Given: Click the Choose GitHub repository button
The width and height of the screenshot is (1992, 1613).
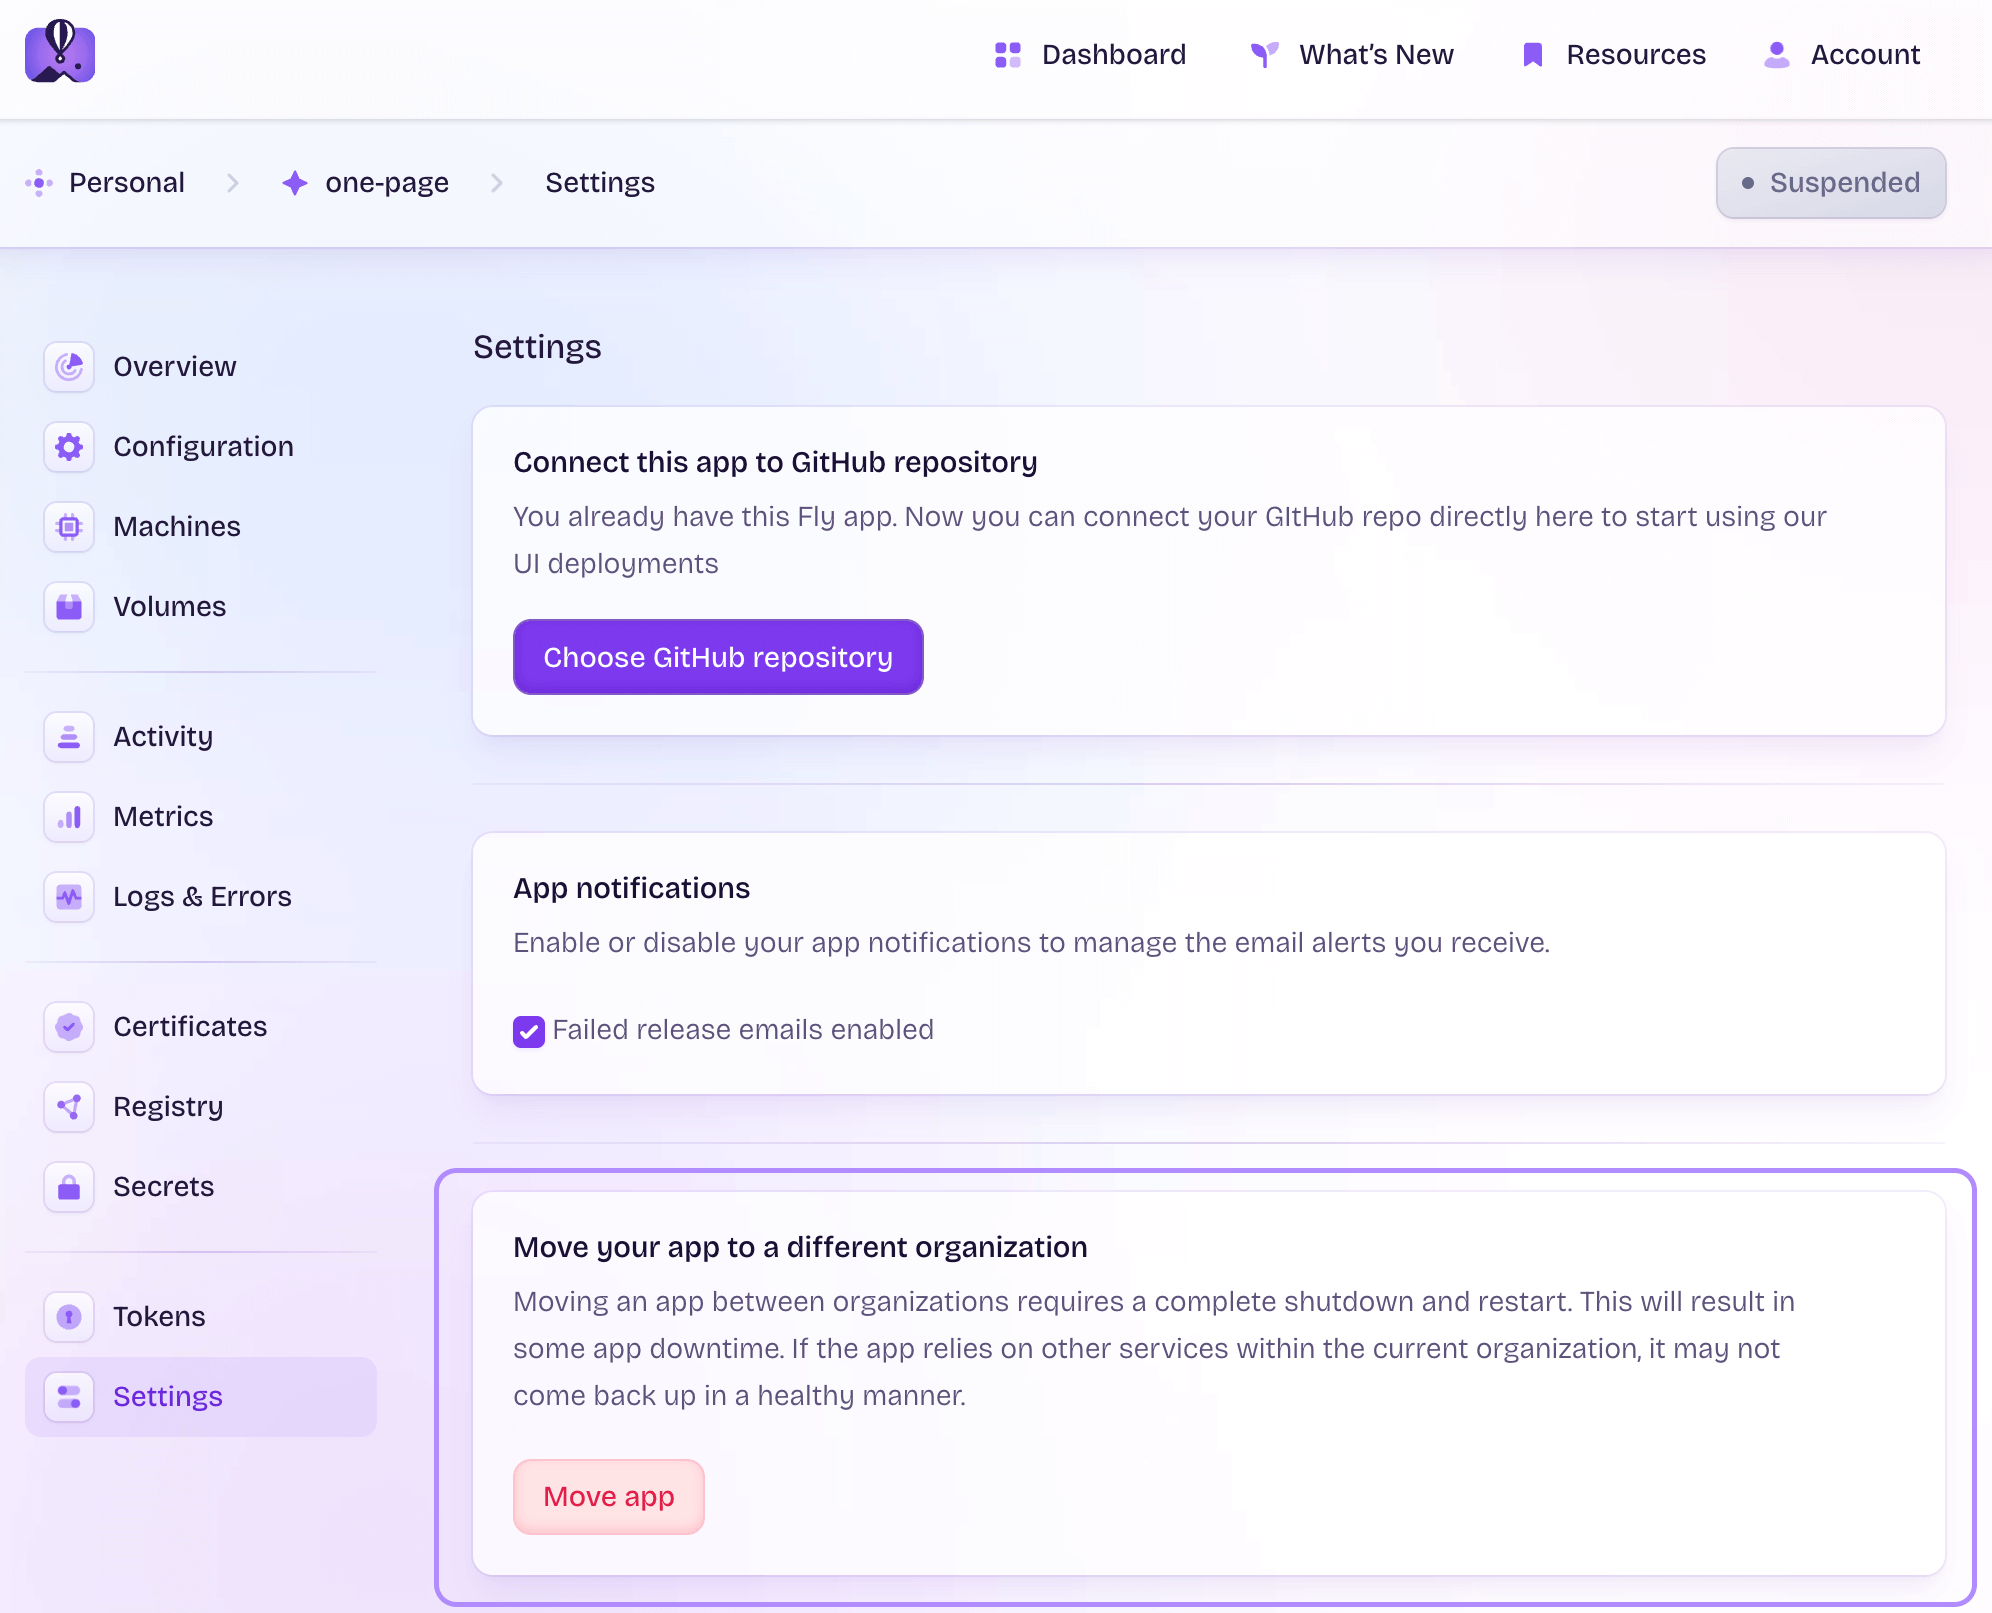Looking at the screenshot, I should pos(718,657).
